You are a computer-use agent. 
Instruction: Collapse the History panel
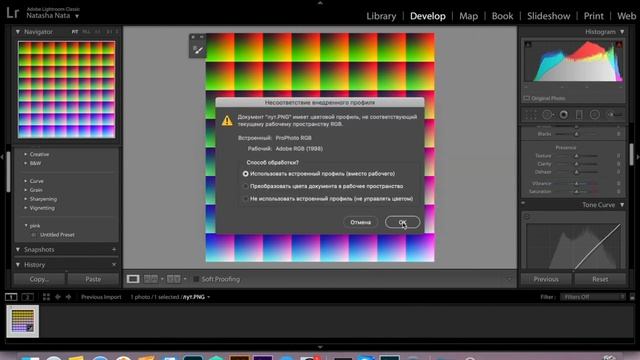click(18, 265)
